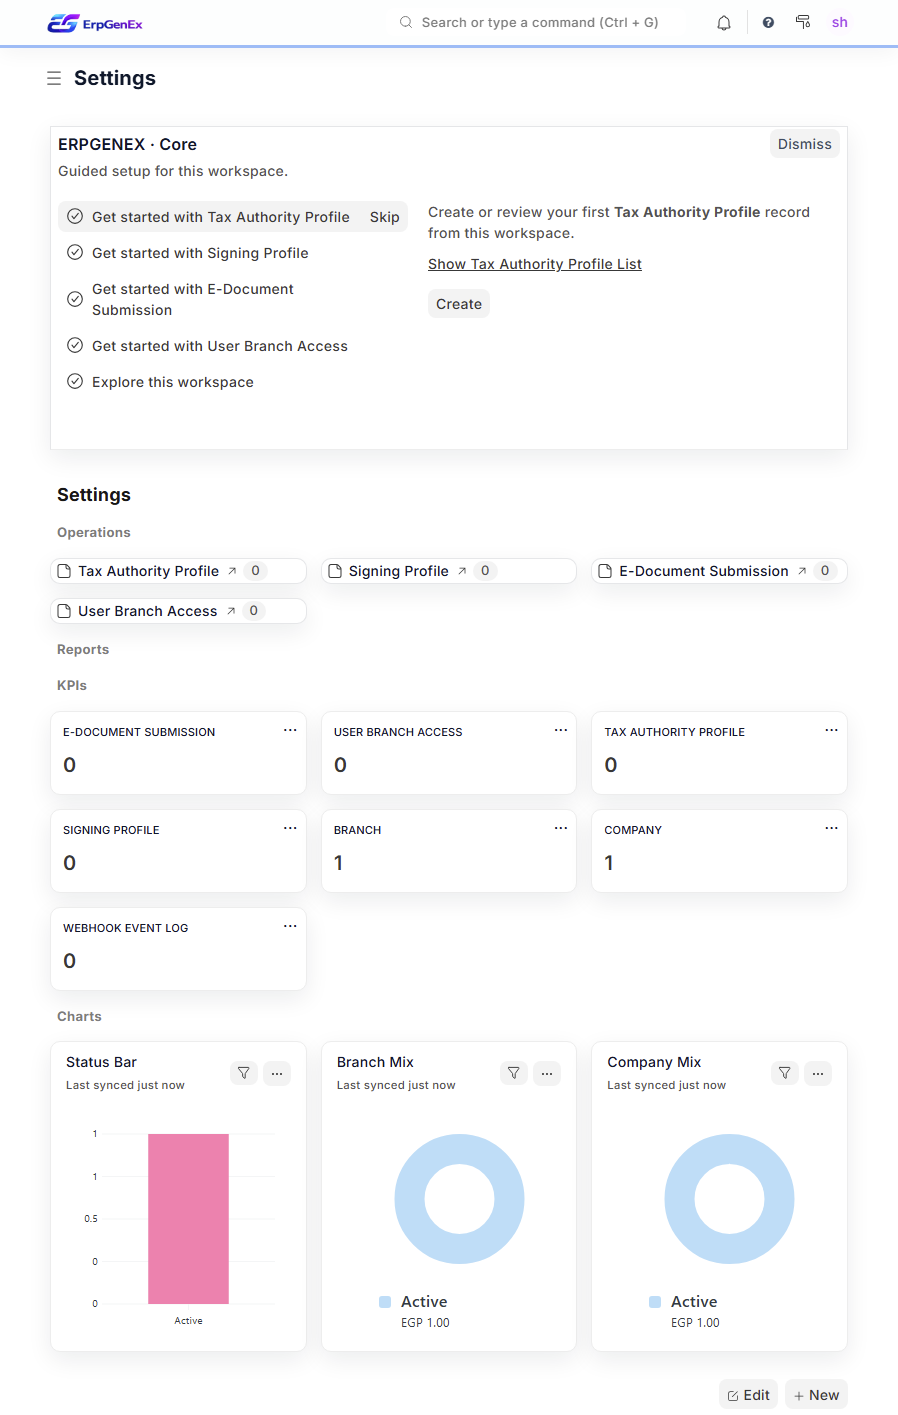Click the search command input field
Image resolution: width=898 pixels, height=1415 pixels.
coord(530,22)
